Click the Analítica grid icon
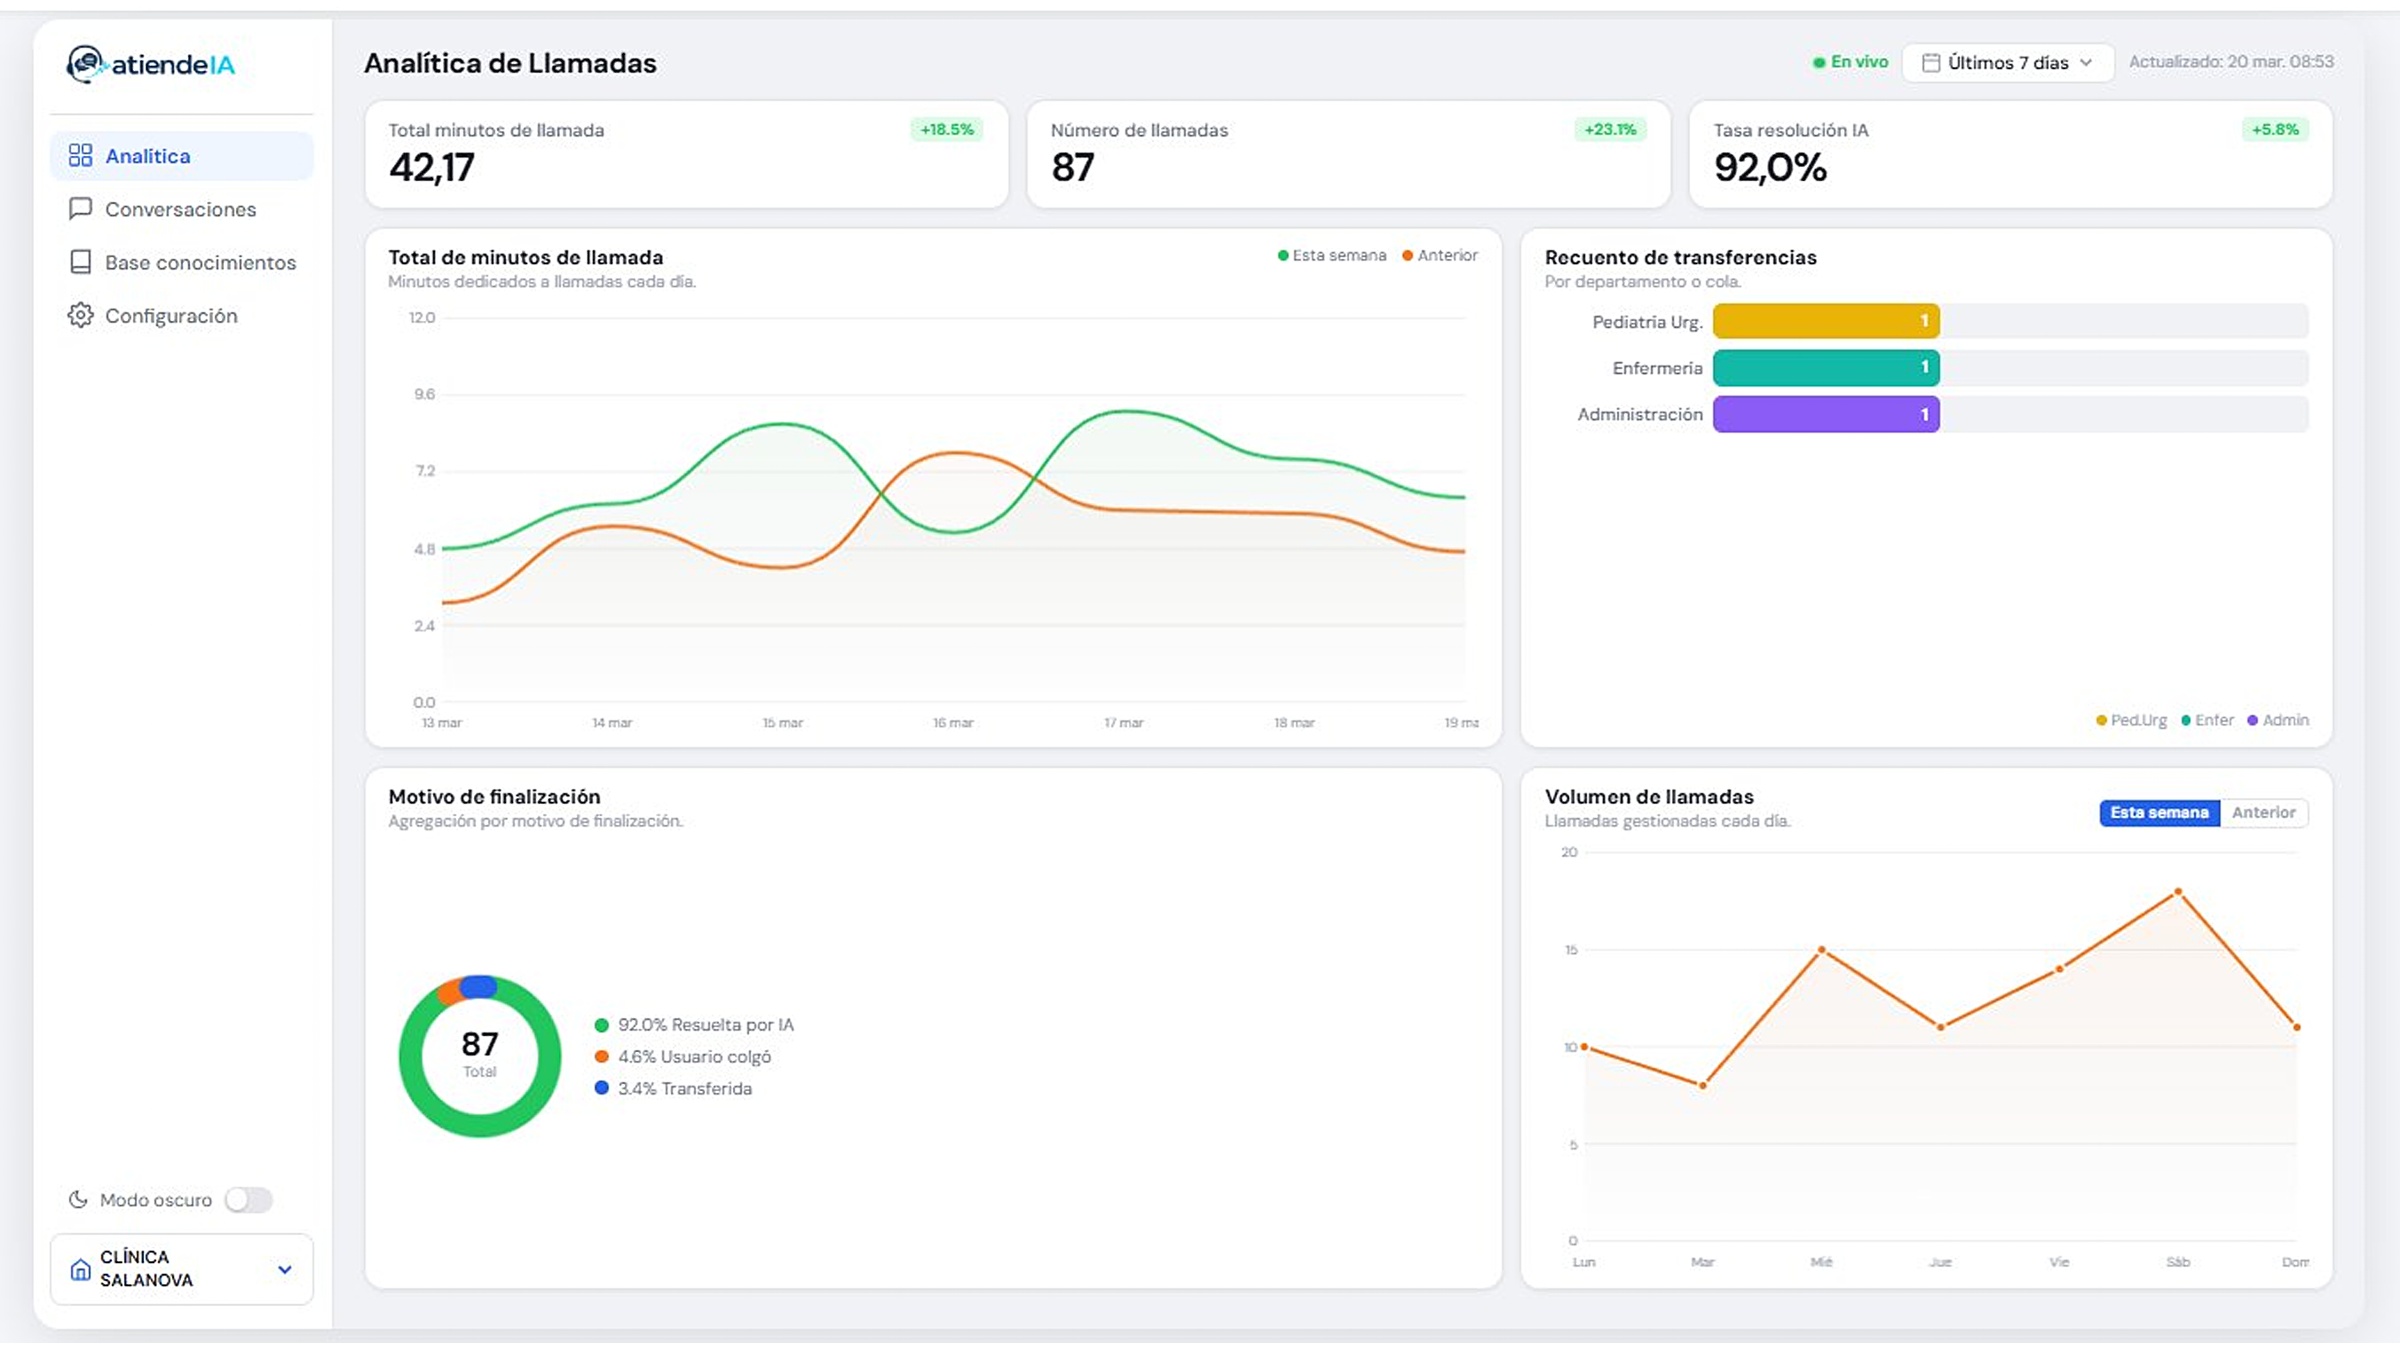 80,156
